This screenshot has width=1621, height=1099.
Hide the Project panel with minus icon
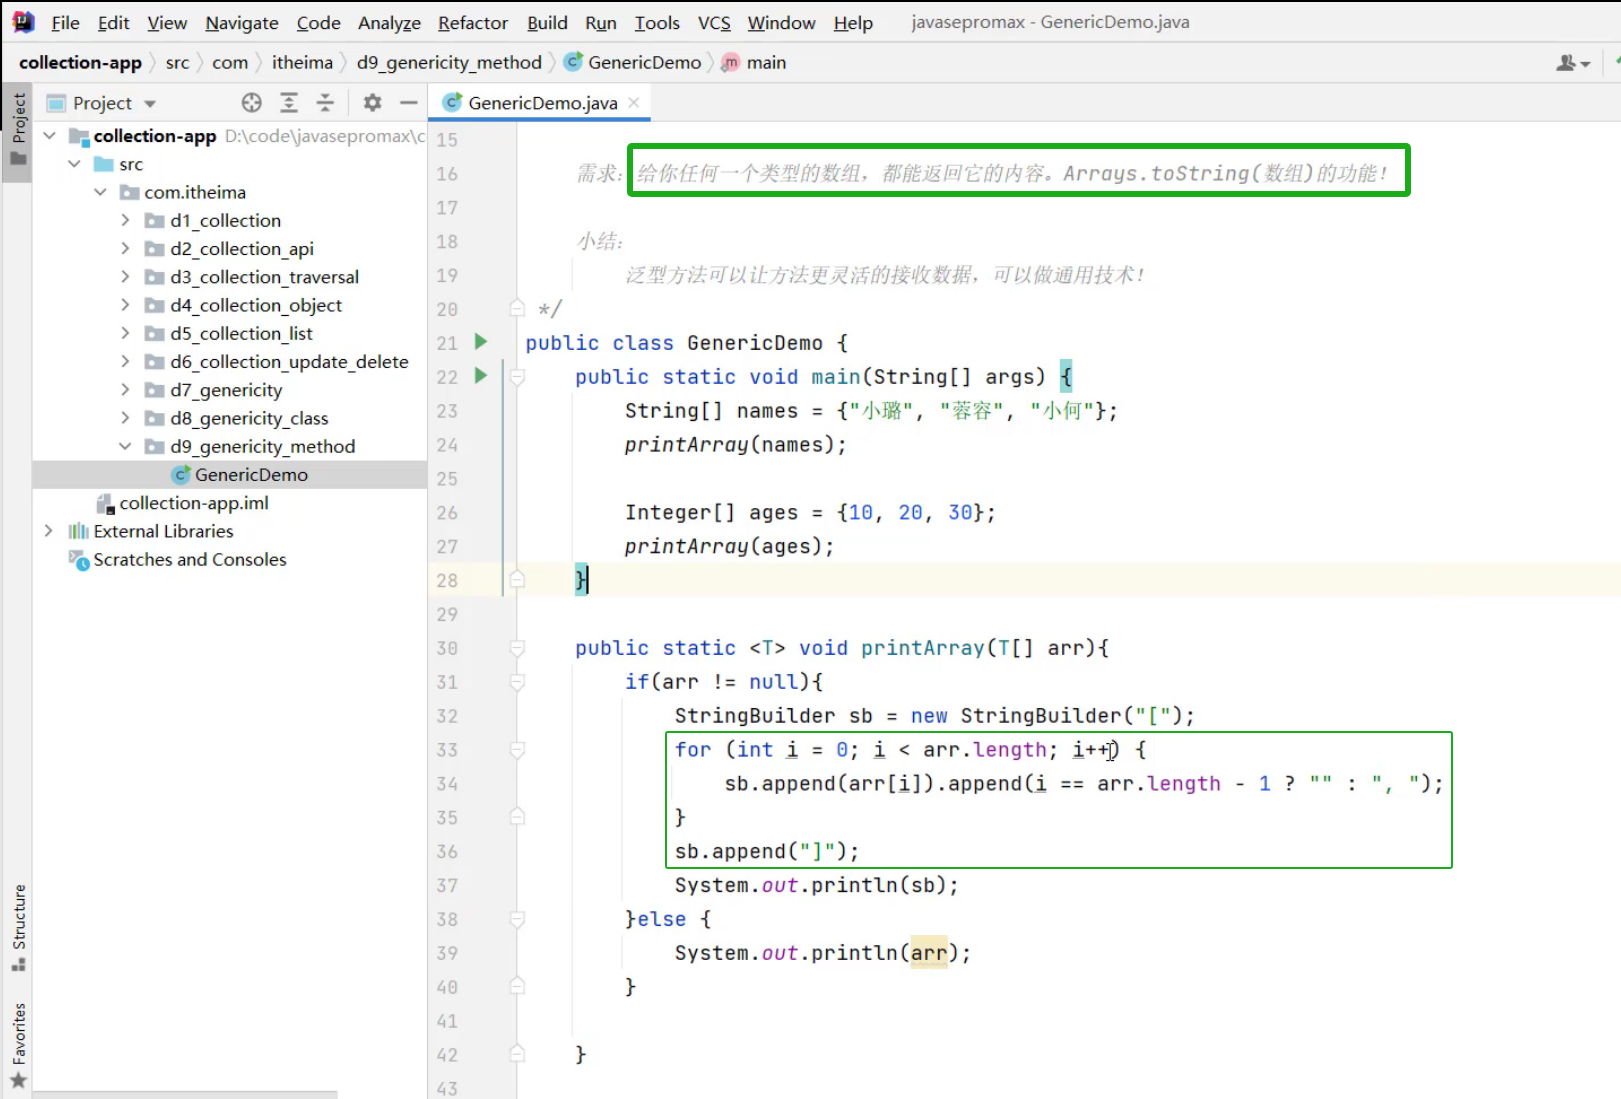tap(408, 103)
